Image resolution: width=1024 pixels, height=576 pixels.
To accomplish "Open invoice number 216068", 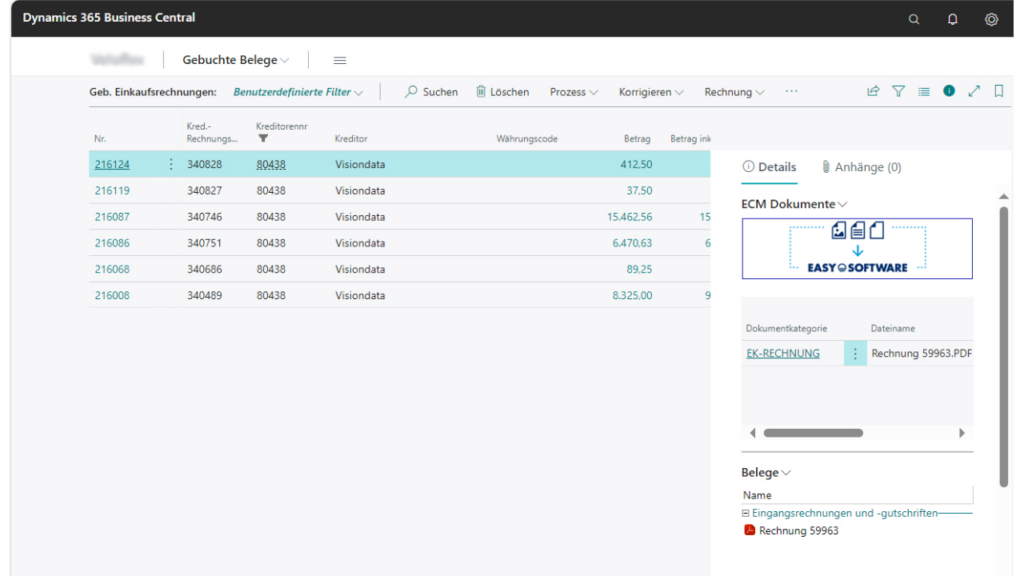I will click(112, 269).
